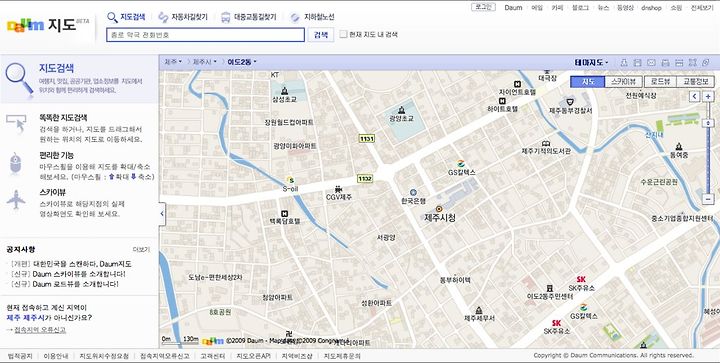Open footer 고객센터 link

[x=213, y=356]
